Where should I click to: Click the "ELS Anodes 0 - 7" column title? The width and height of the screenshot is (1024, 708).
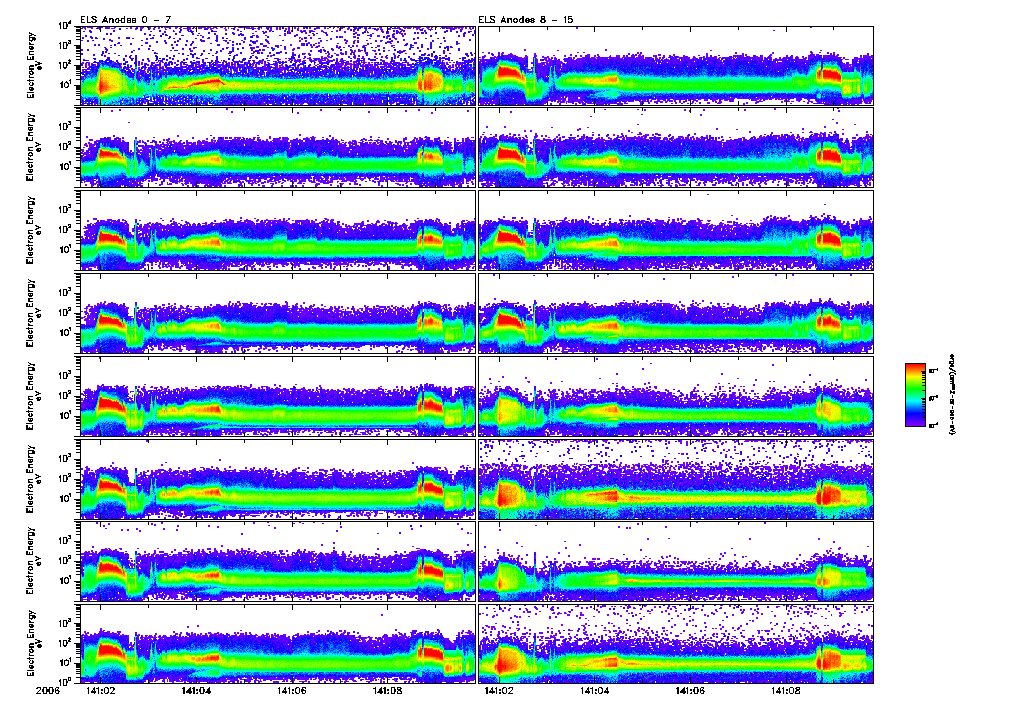(x=126, y=20)
